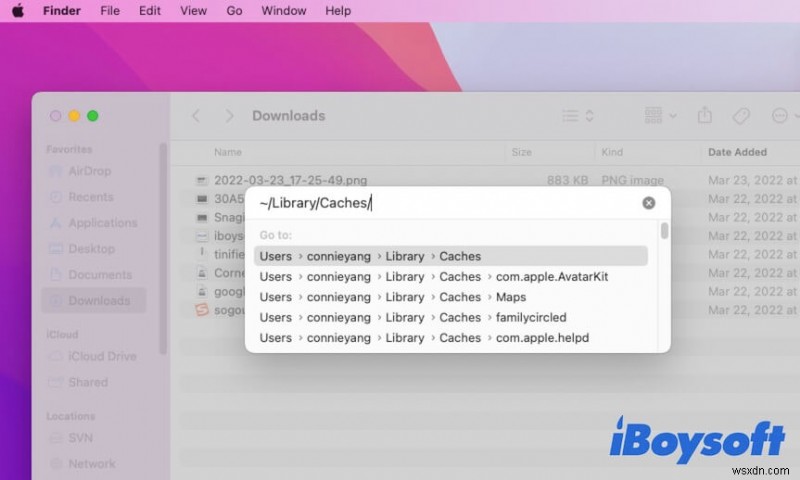The height and width of the screenshot is (480, 800).
Task: Select the Users > connieyang > Library > Caches suggestion
Action: click(451, 256)
